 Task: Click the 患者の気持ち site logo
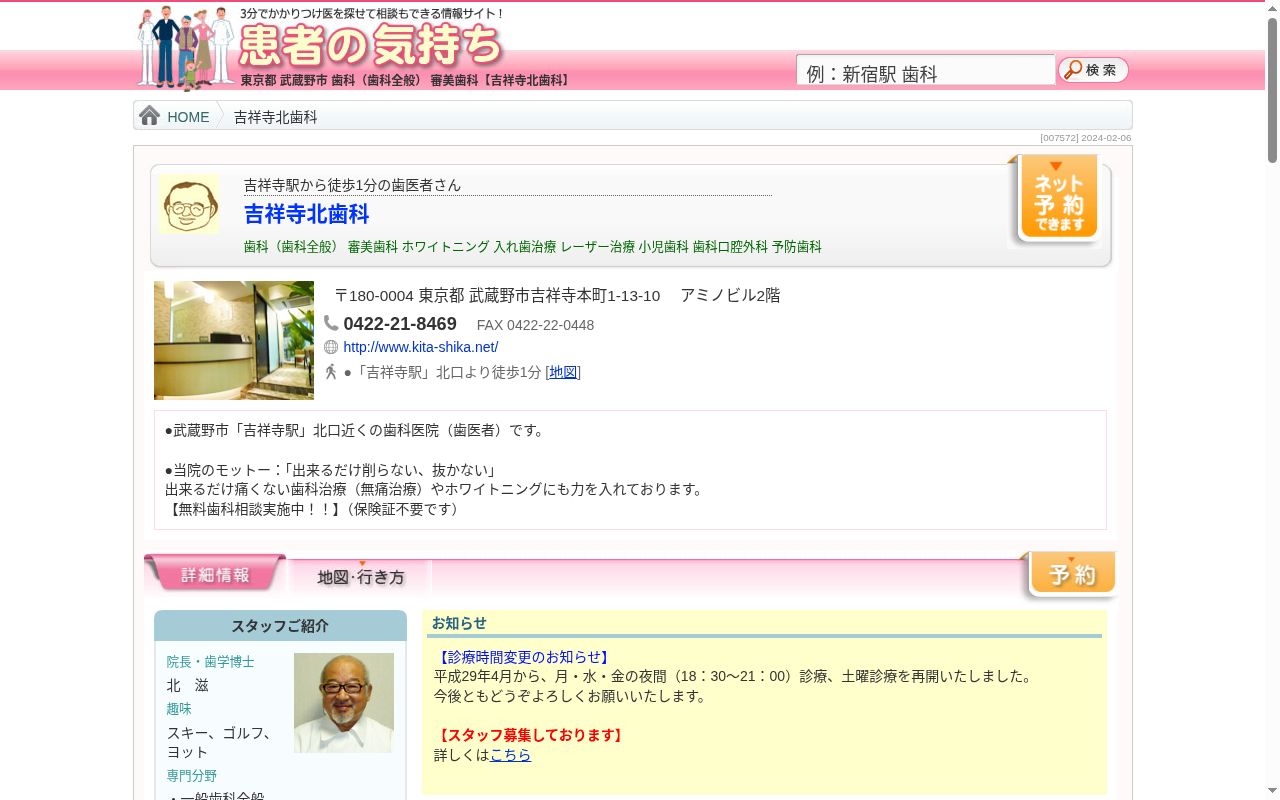point(372,46)
